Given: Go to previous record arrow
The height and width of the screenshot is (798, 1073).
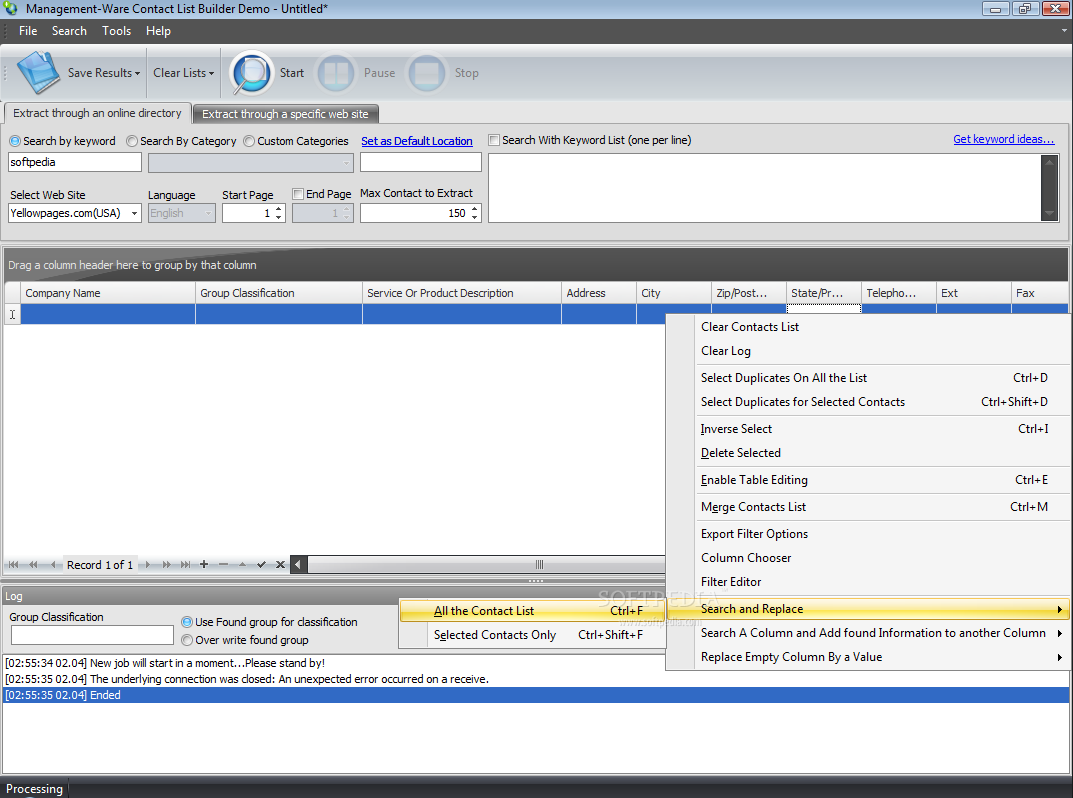Looking at the screenshot, I should point(53,565).
